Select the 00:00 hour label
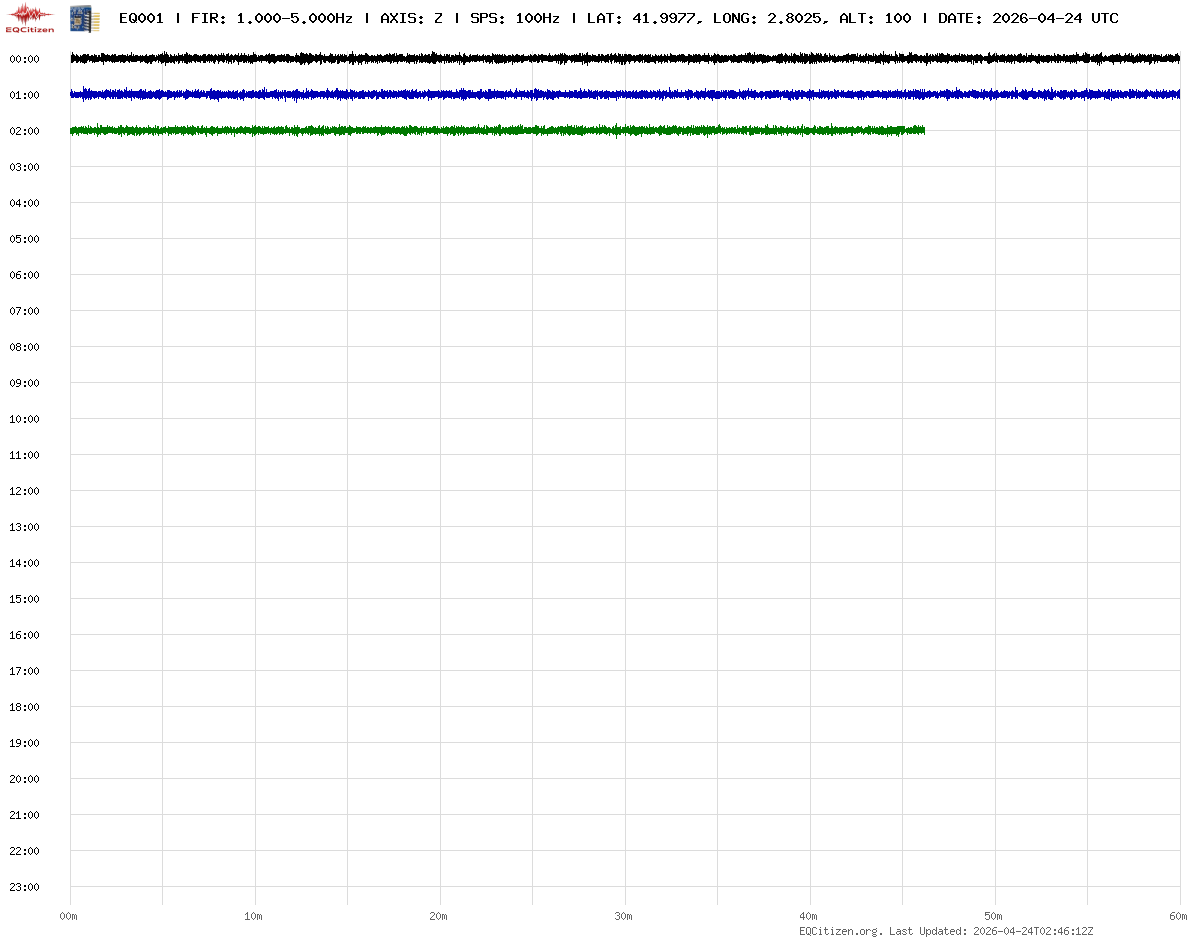Screen dimensions: 1200x940 pos(24,59)
